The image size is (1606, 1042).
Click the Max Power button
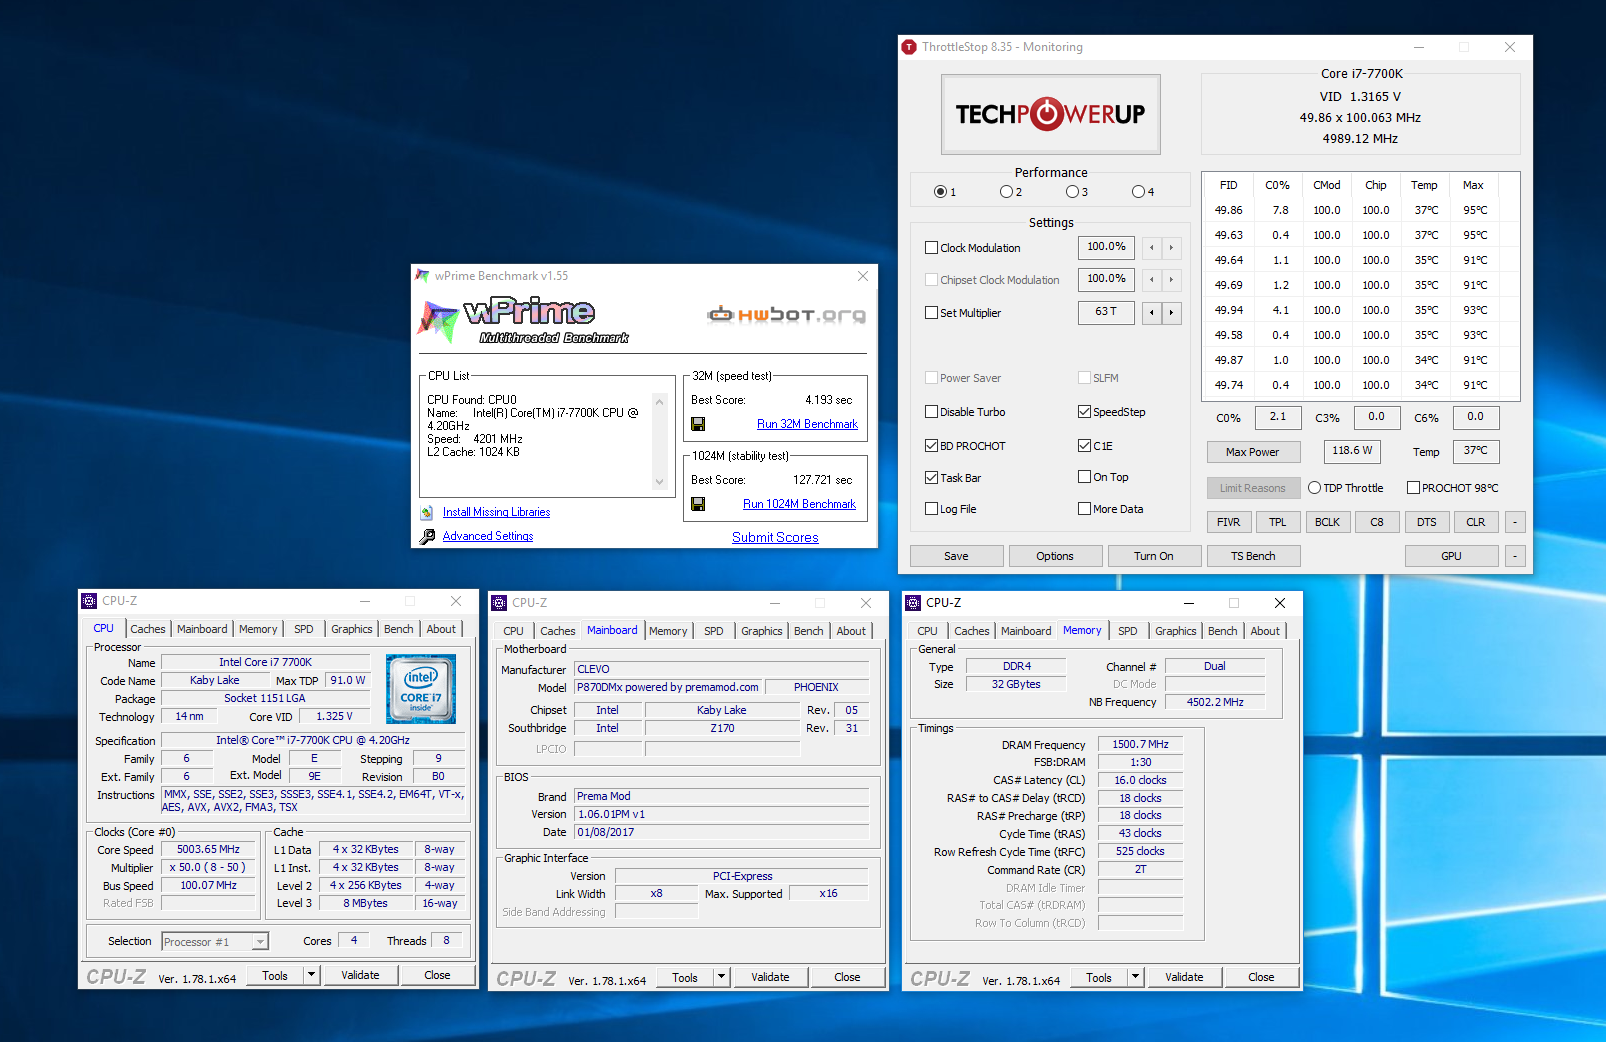(1253, 452)
